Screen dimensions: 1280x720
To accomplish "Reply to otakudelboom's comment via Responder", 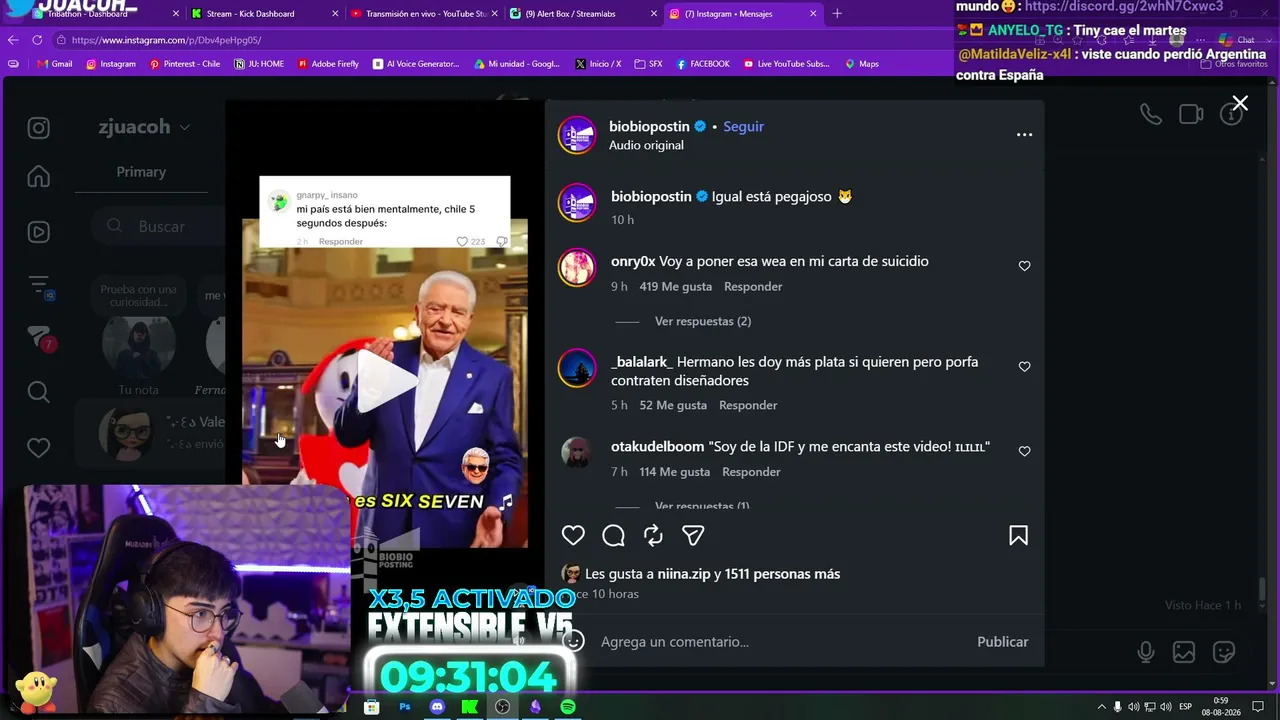I will (751, 472).
